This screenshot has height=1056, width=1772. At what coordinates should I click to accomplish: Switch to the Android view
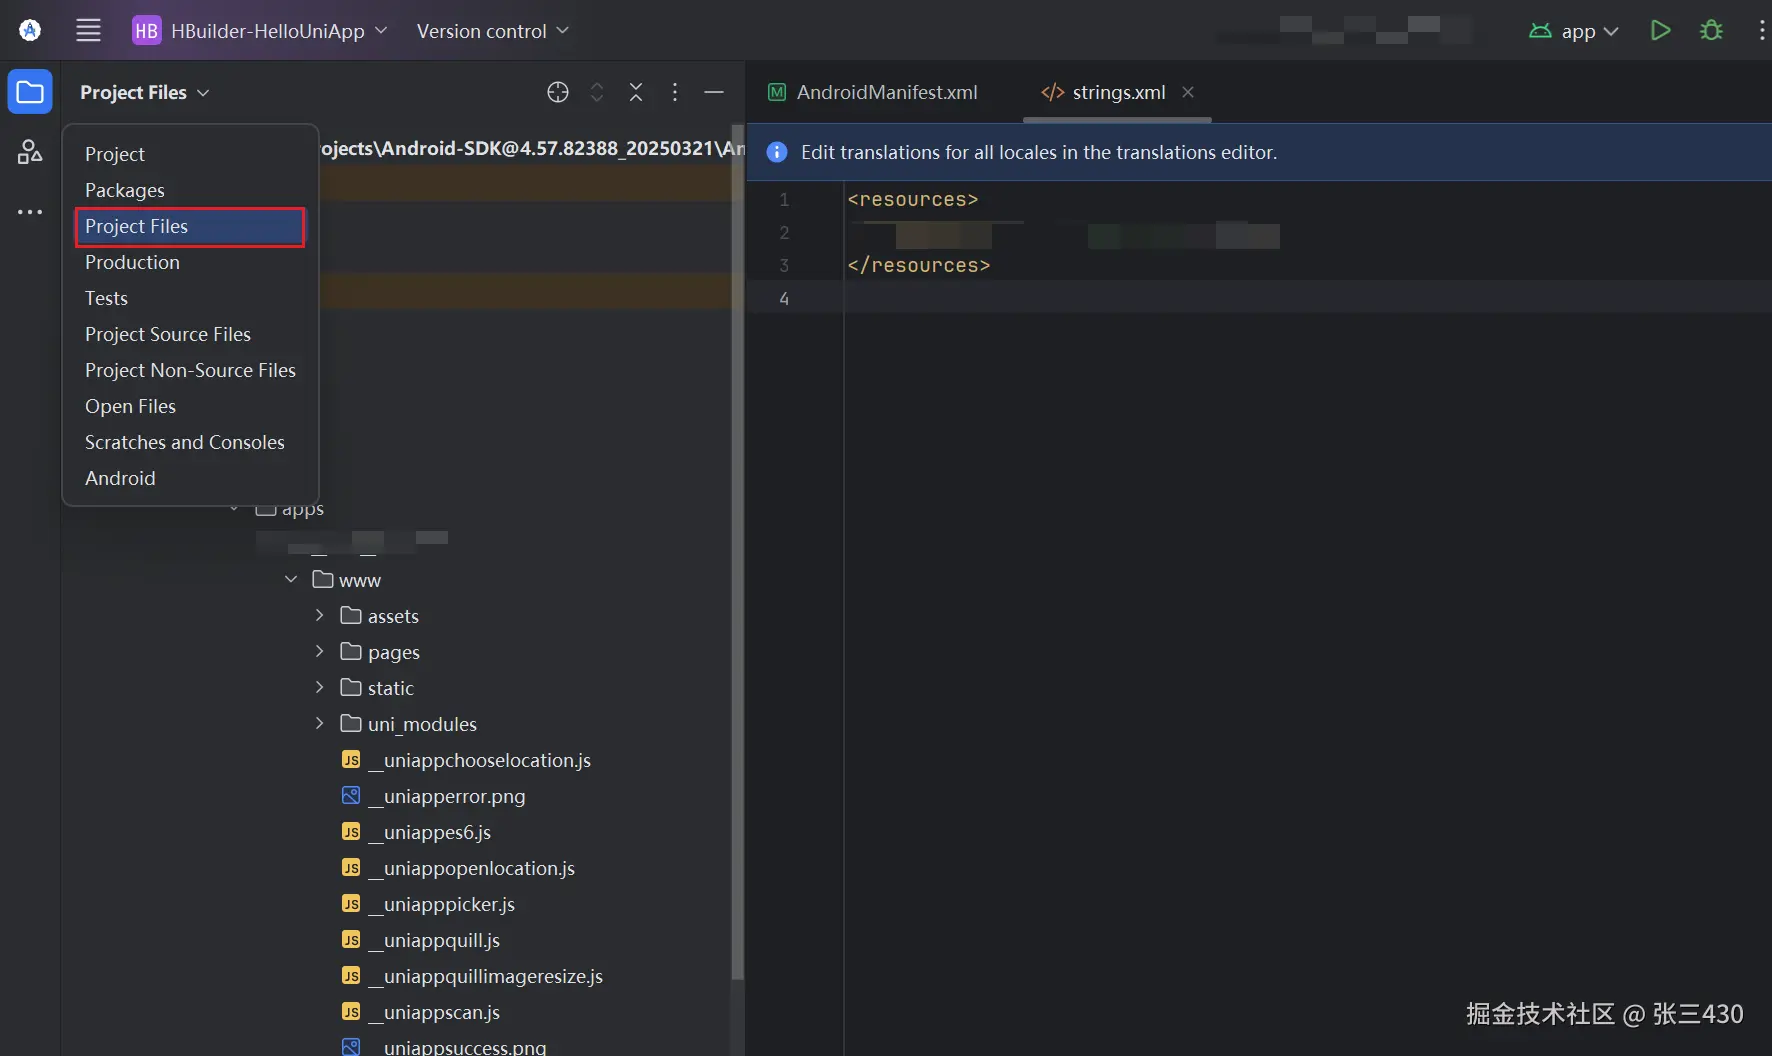pos(190,478)
